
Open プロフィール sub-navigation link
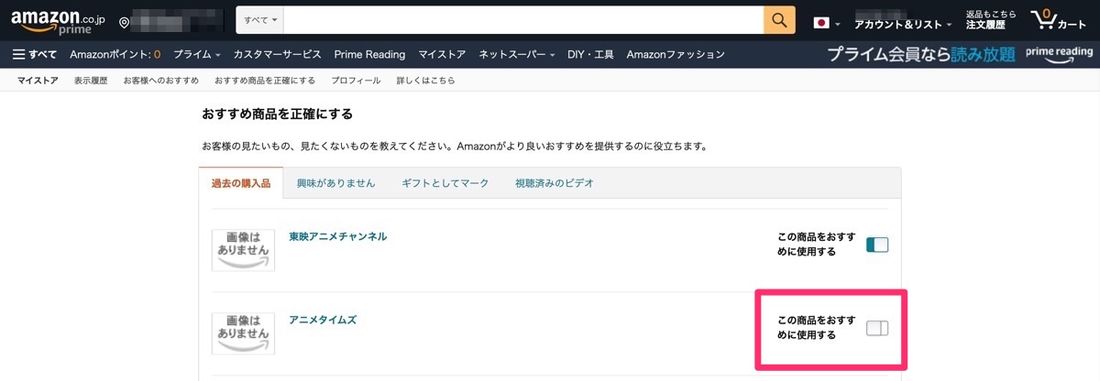pos(356,80)
